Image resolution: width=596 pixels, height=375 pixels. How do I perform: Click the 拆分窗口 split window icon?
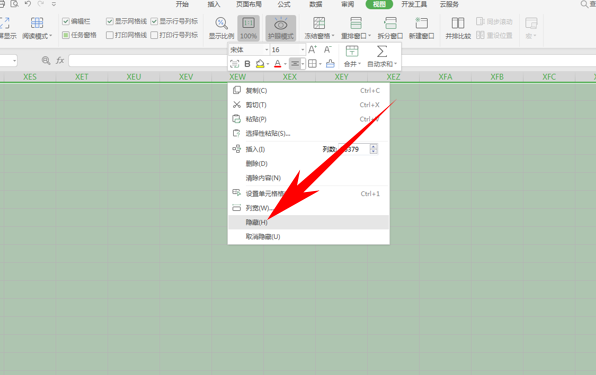[x=390, y=23]
